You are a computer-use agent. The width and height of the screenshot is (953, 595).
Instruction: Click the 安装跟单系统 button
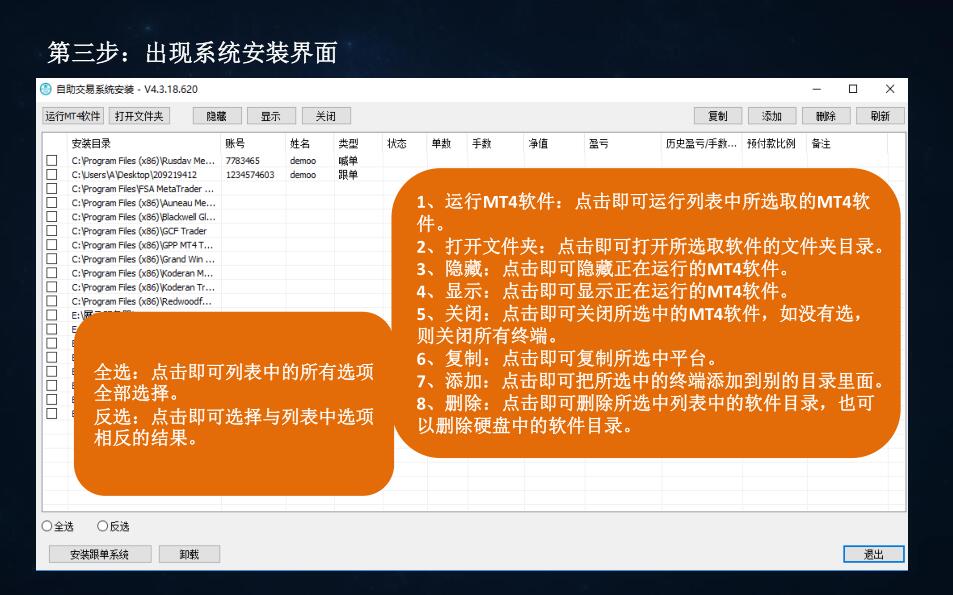click(x=100, y=554)
